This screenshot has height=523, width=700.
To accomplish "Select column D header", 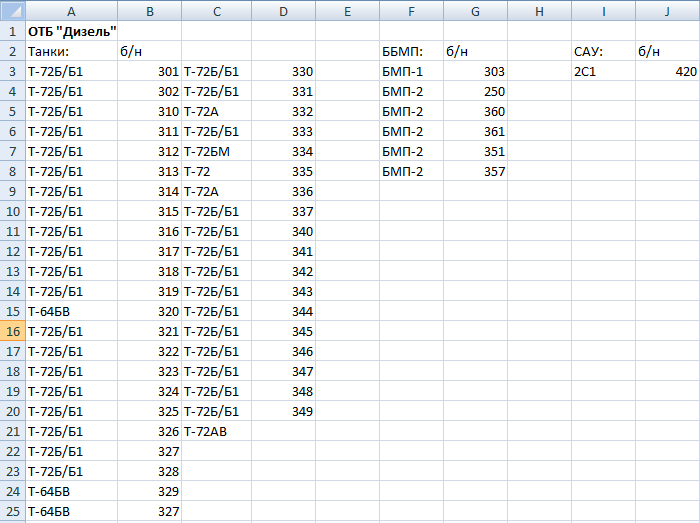I will [283, 11].
